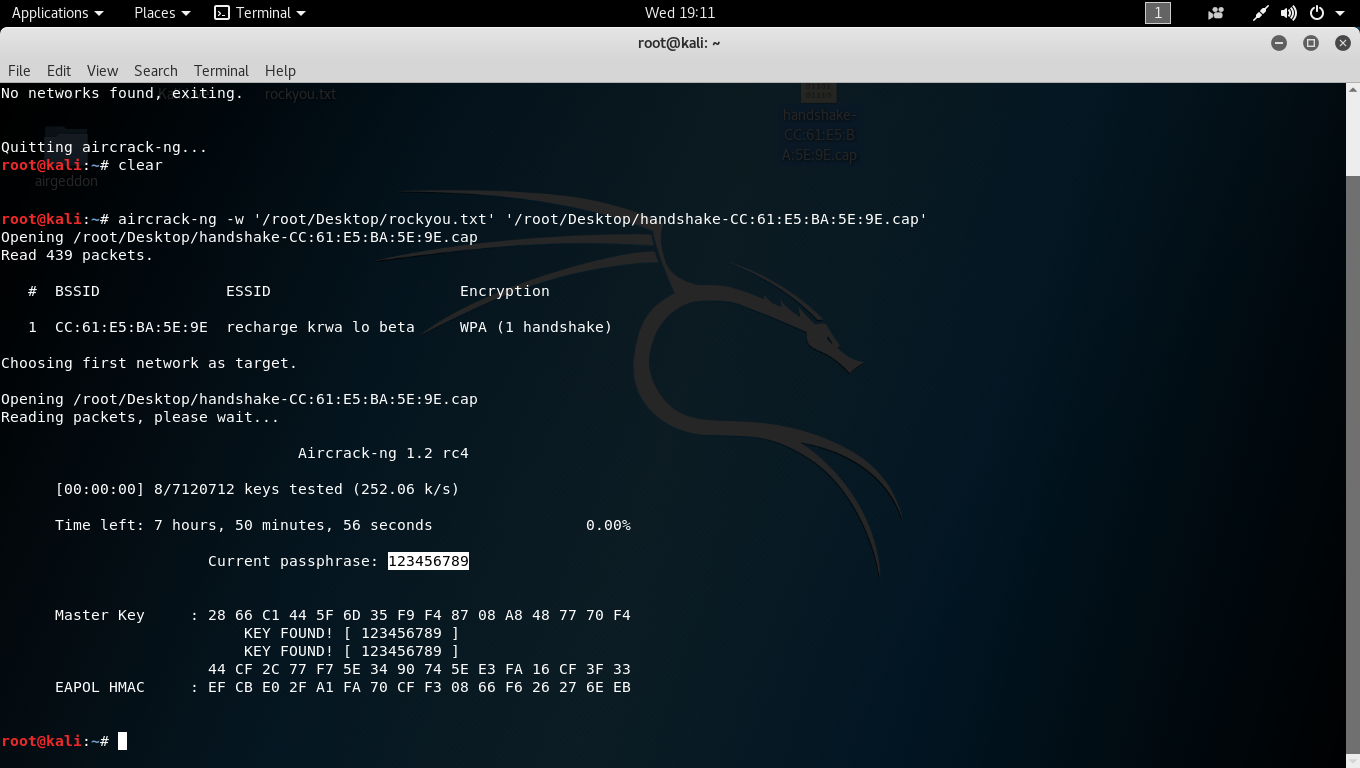Click the "root@kali: ~" window title

(679, 43)
